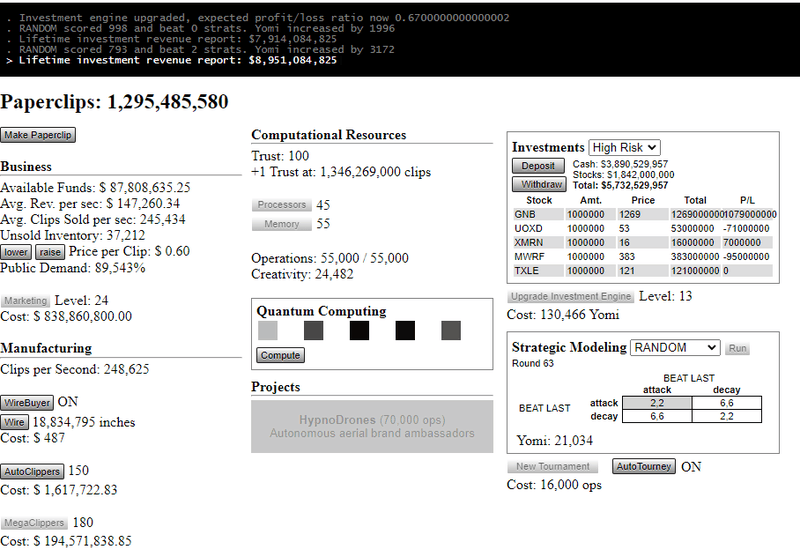The width and height of the screenshot is (800, 557).
Task: Add Memory with trust
Action: coord(282,224)
